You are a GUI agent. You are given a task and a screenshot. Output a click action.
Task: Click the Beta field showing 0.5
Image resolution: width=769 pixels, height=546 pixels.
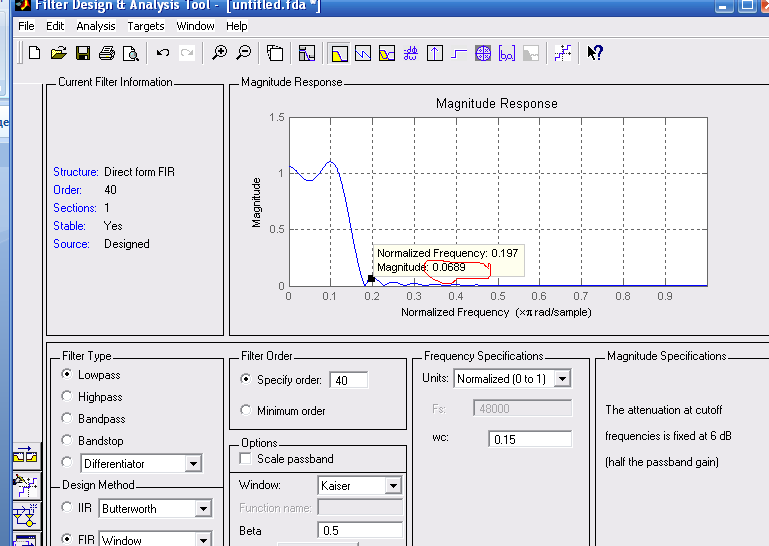point(360,530)
